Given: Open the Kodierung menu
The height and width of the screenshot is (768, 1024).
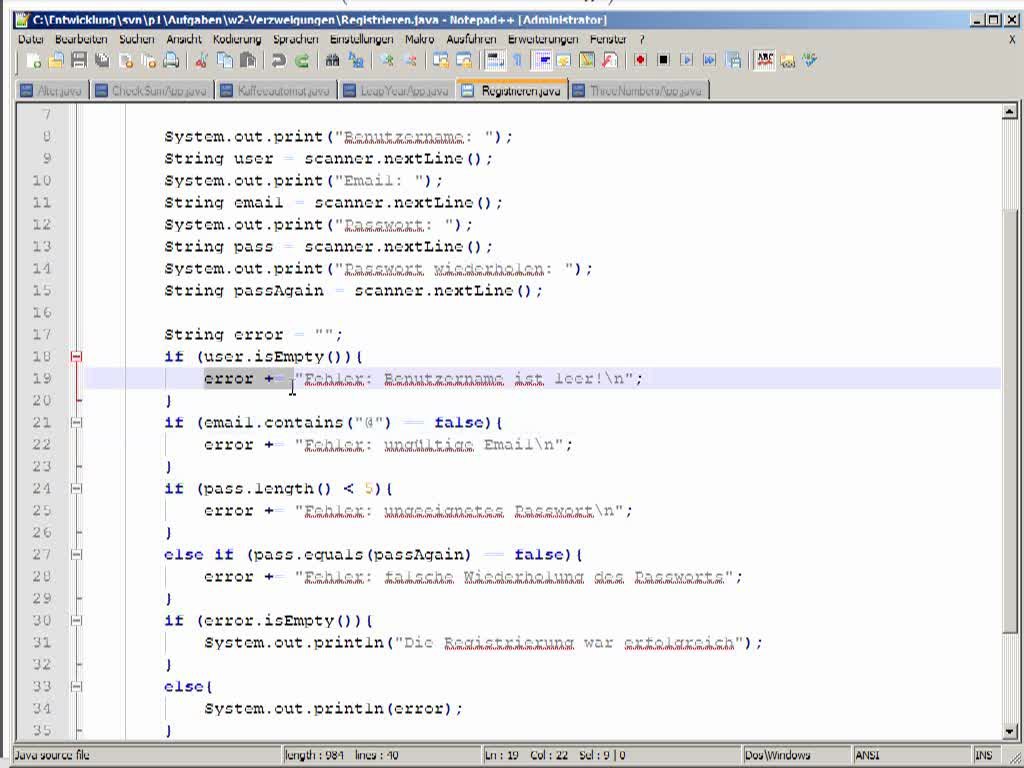Looking at the screenshot, I should 237,39.
